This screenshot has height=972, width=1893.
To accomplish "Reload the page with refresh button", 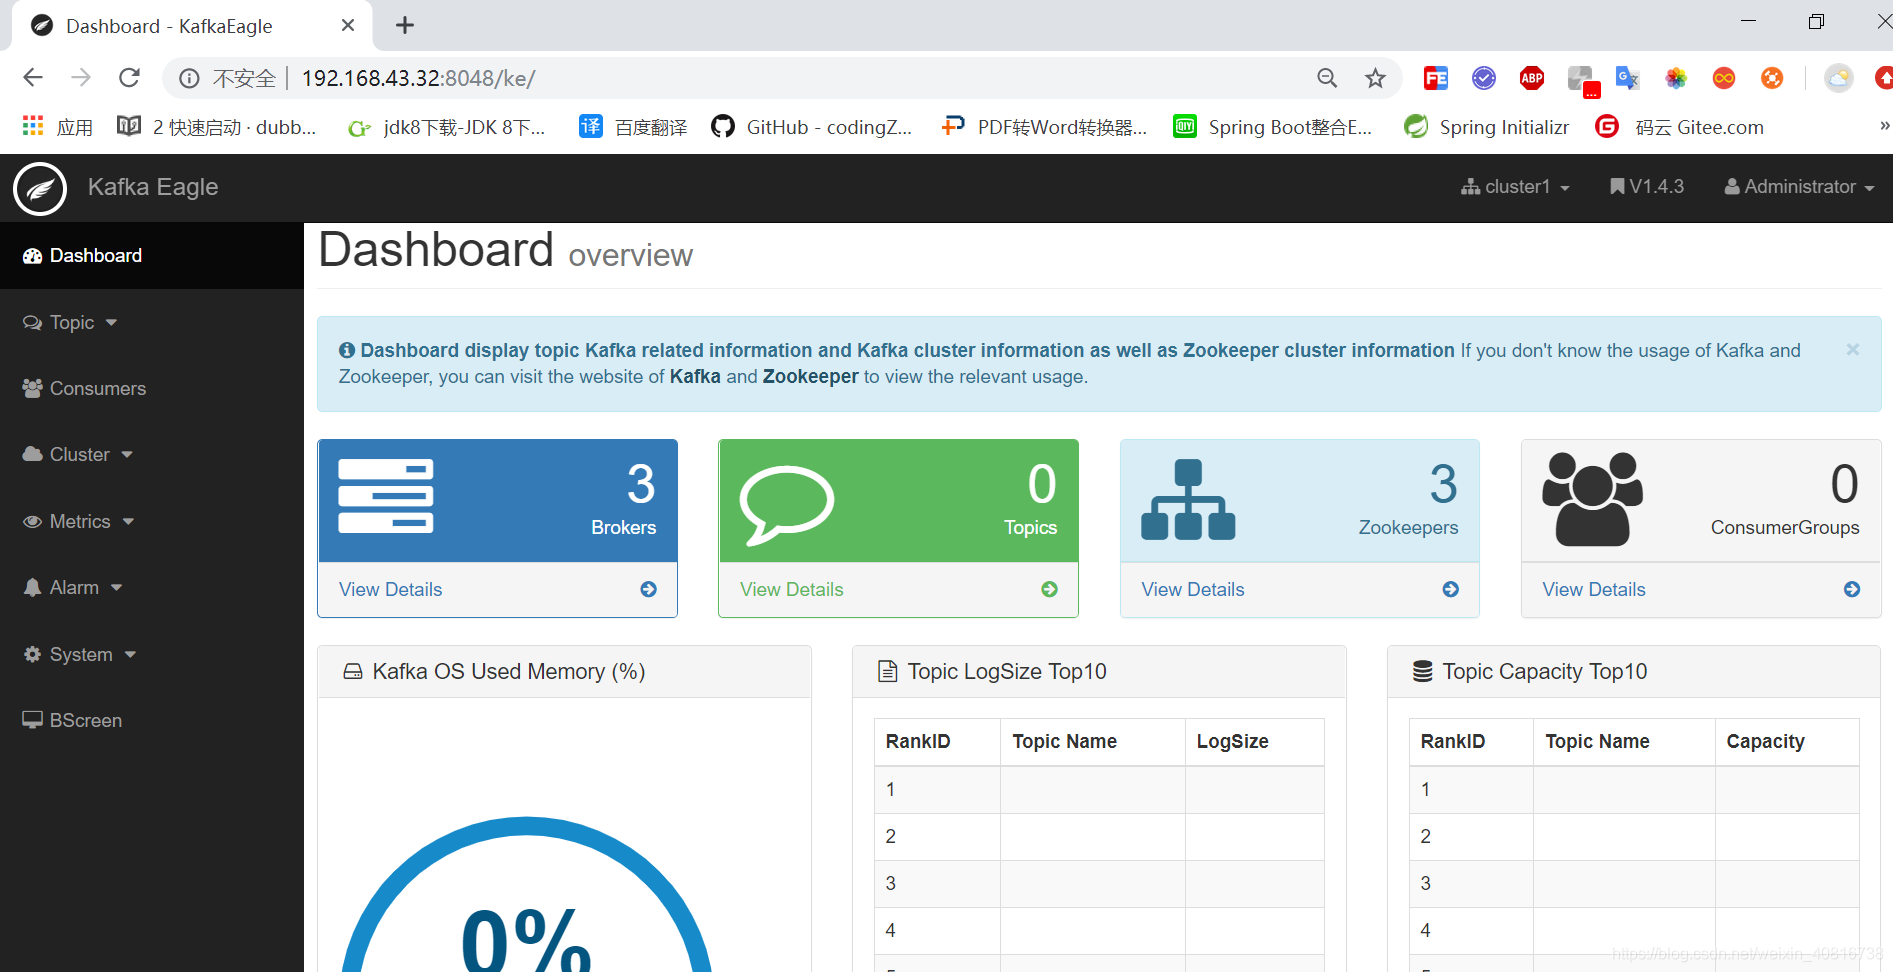I will click(129, 78).
